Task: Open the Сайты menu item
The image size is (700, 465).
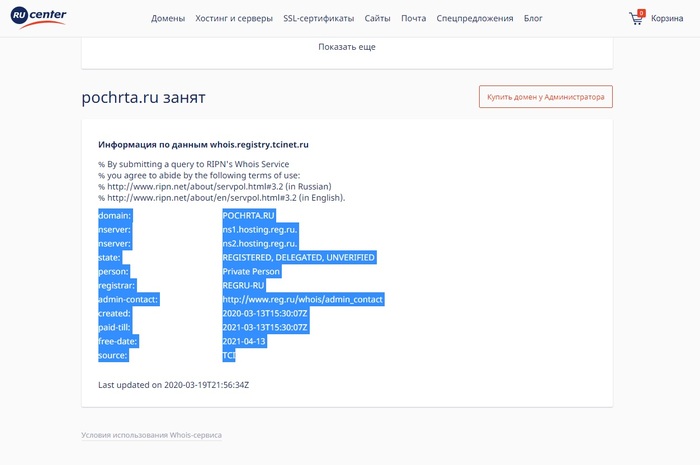Action: 378,18
